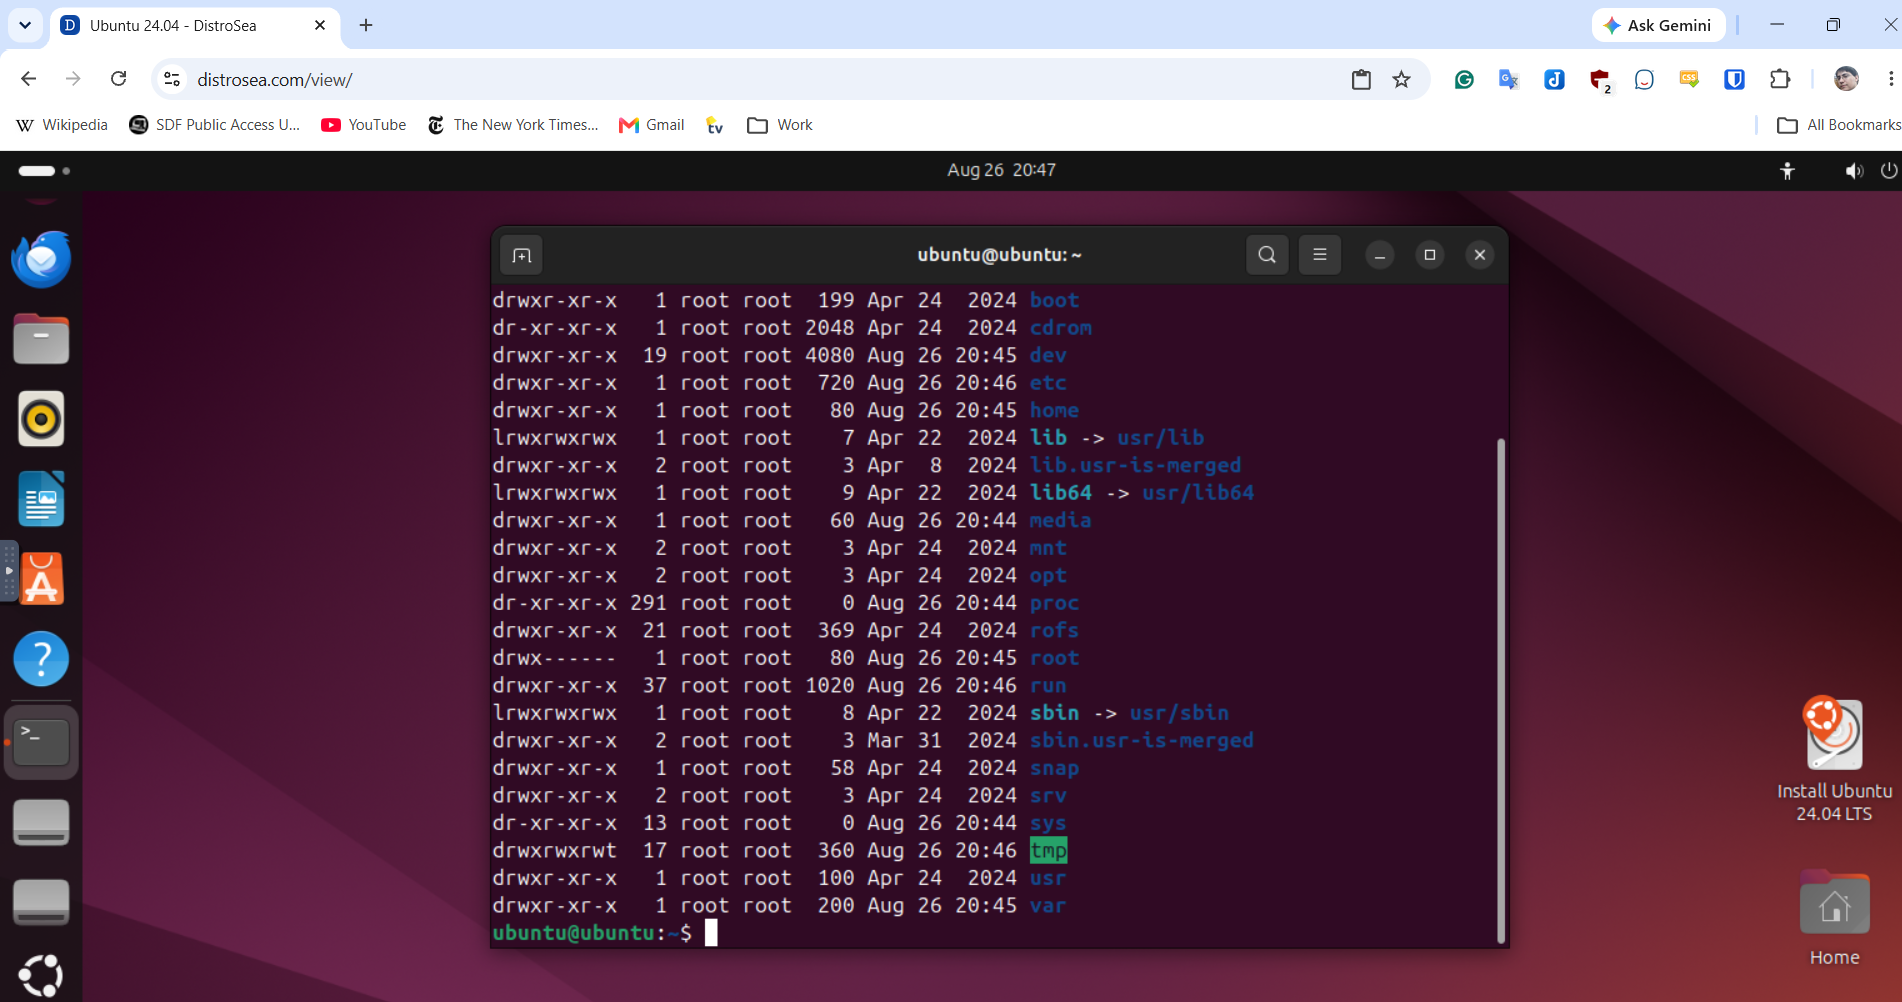
Task: Open the Home folder desktop icon
Action: click(1834, 918)
